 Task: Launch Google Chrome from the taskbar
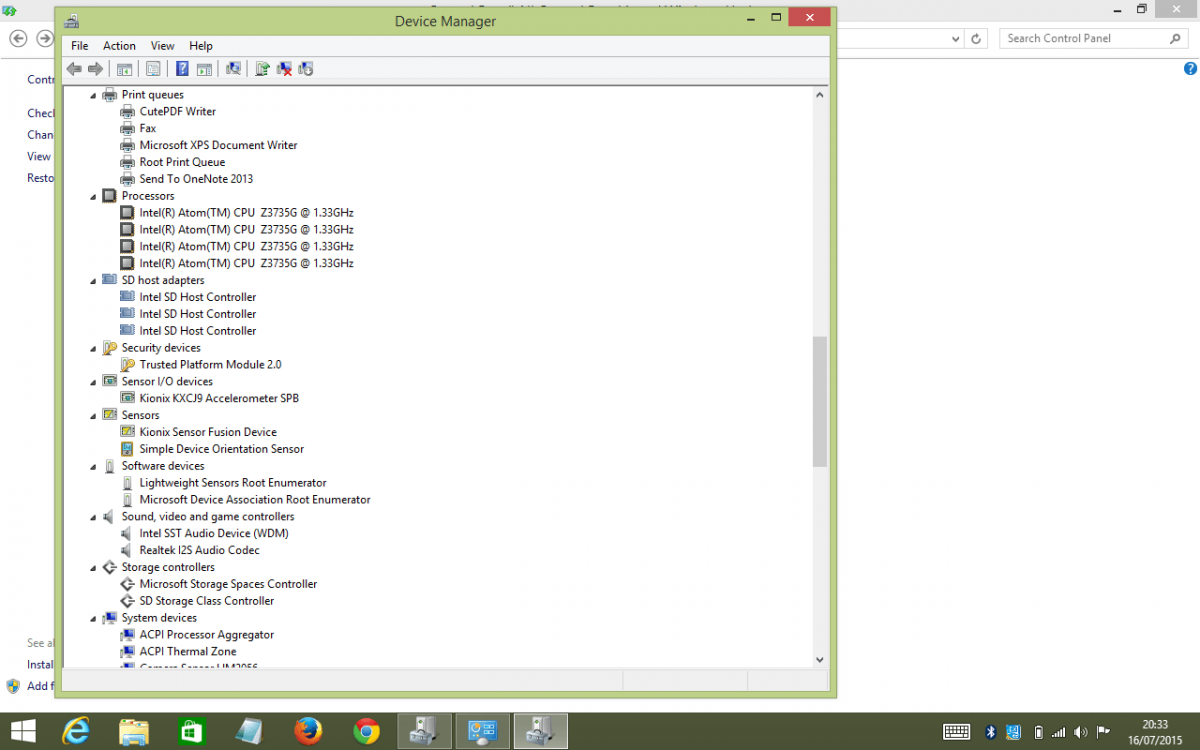pyautogui.click(x=366, y=731)
